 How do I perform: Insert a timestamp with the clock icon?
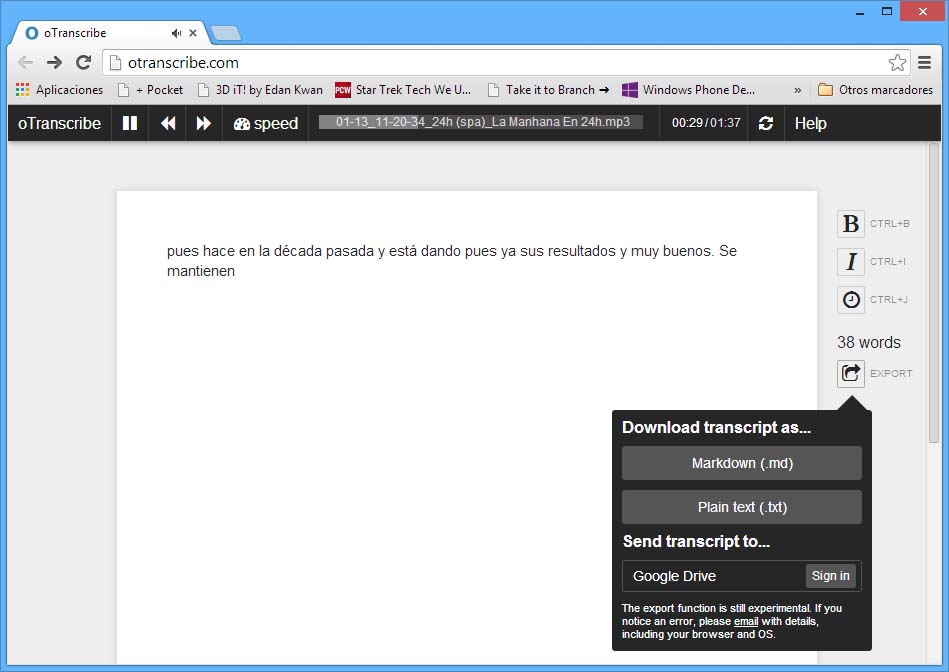coord(851,300)
